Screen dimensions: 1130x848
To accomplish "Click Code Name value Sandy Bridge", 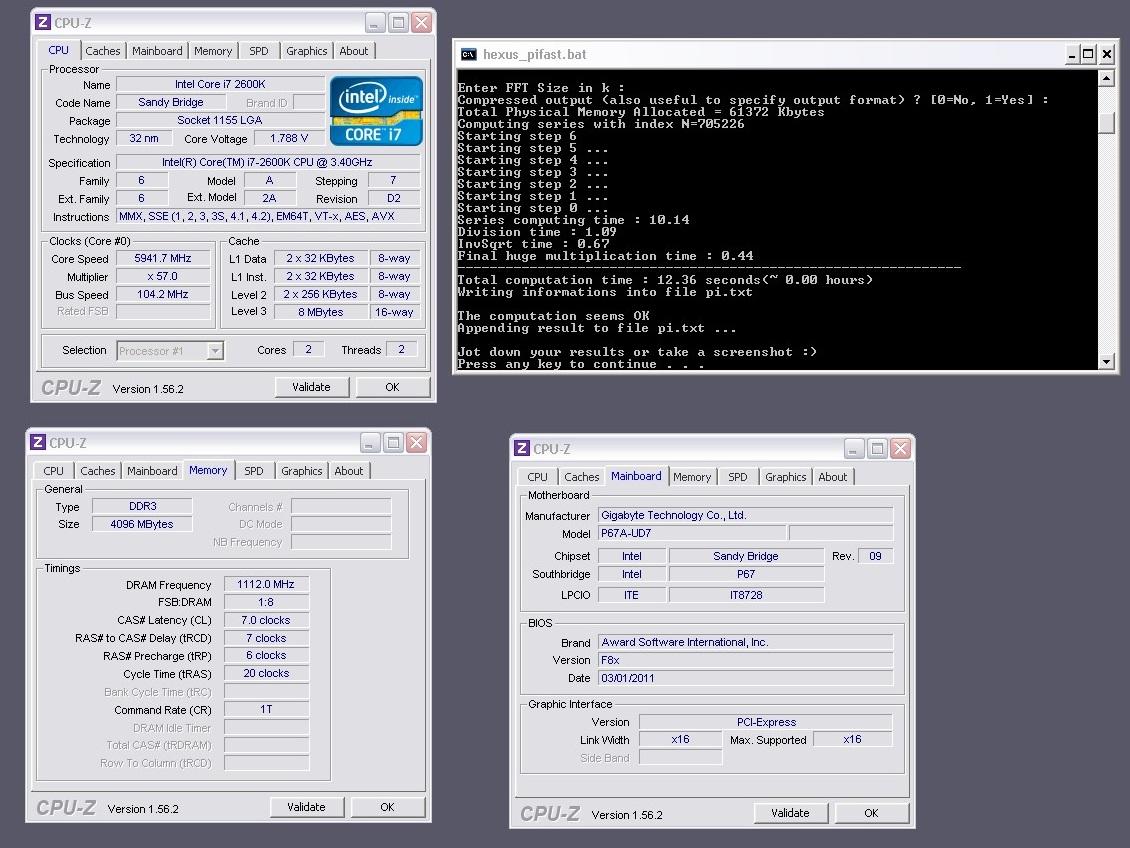I will (171, 102).
